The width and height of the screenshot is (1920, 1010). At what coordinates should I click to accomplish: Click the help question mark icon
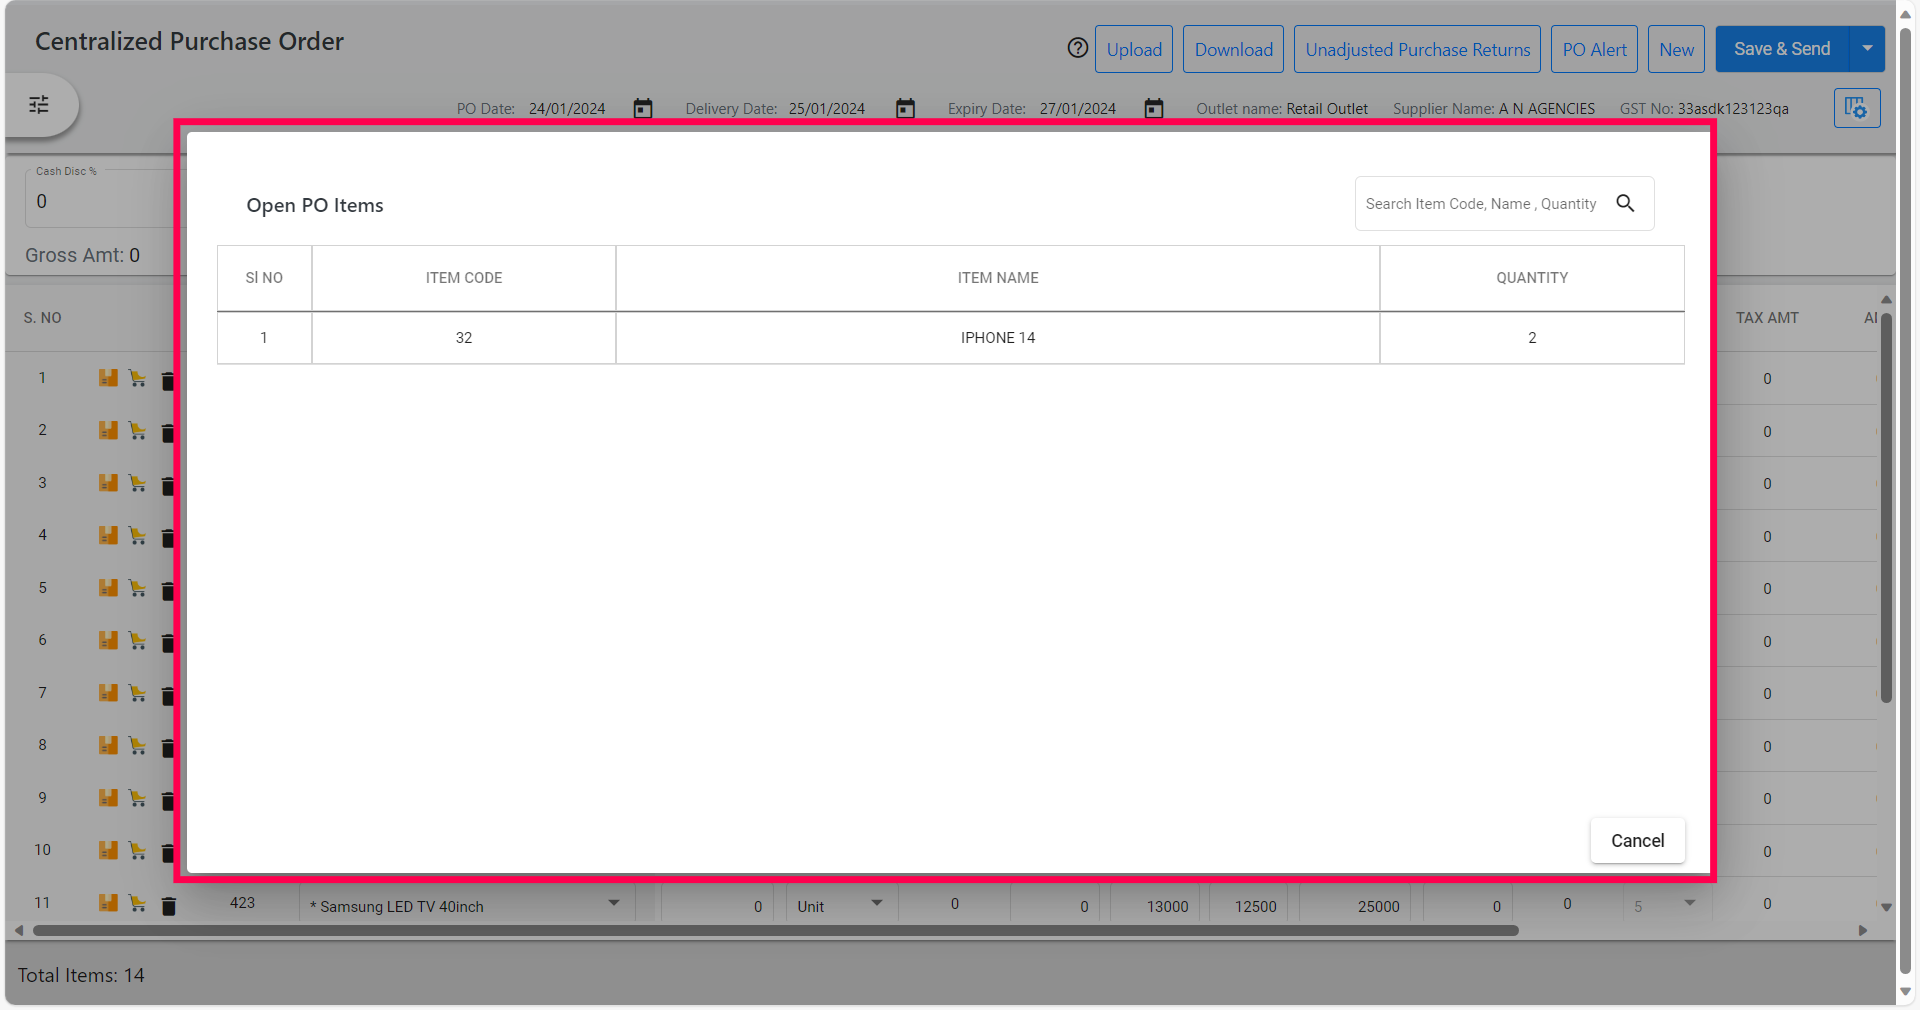1077,48
